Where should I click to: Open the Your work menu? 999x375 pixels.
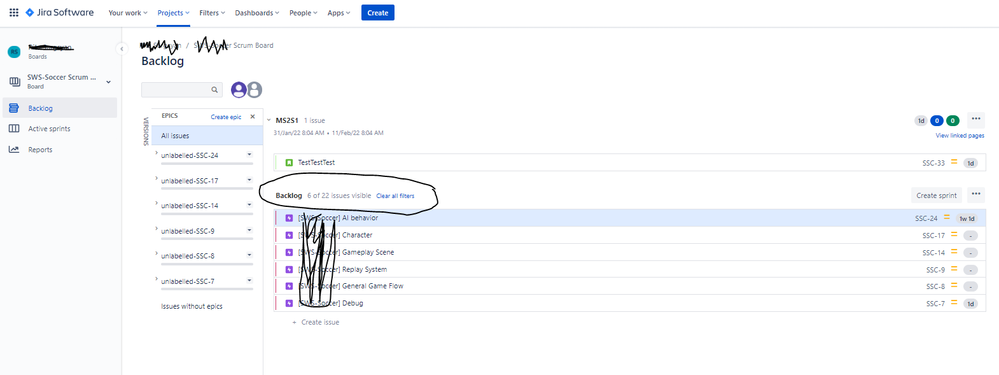(127, 13)
